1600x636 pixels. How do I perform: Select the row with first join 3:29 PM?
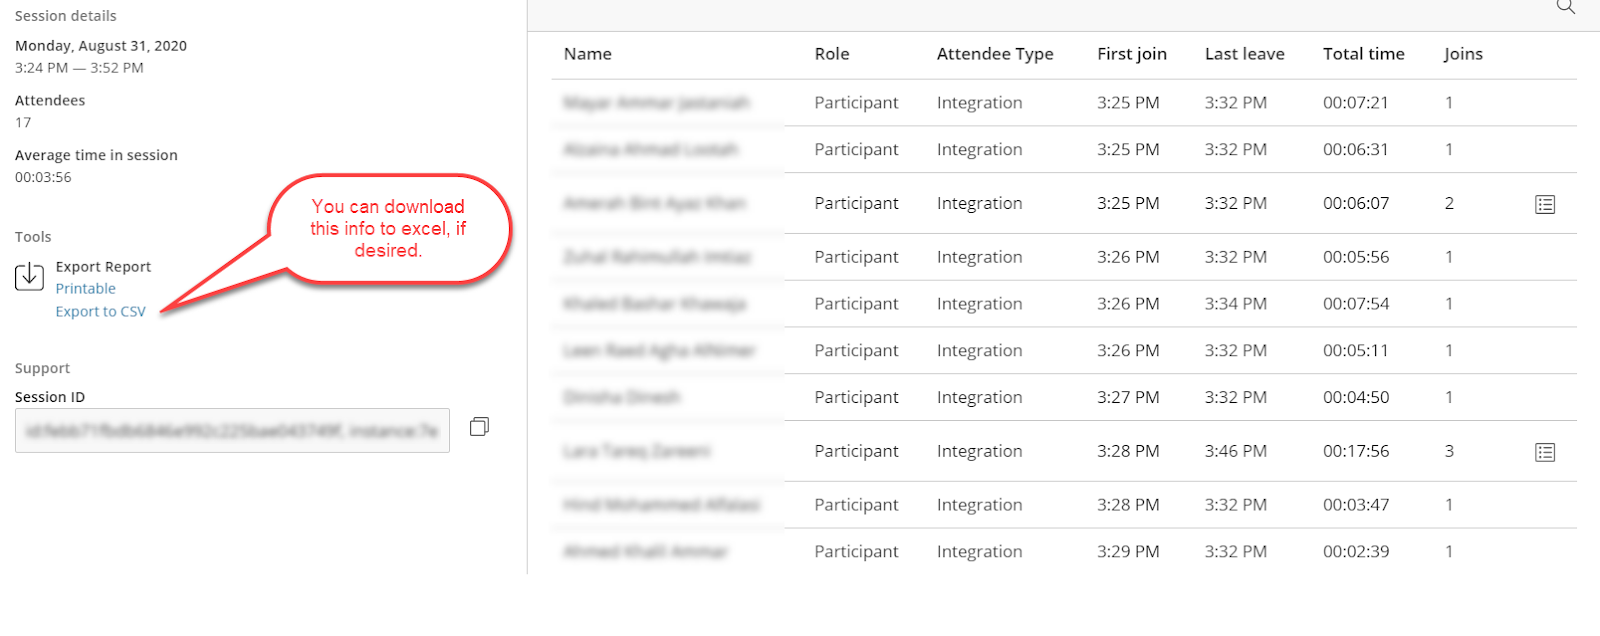(1064, 552)
